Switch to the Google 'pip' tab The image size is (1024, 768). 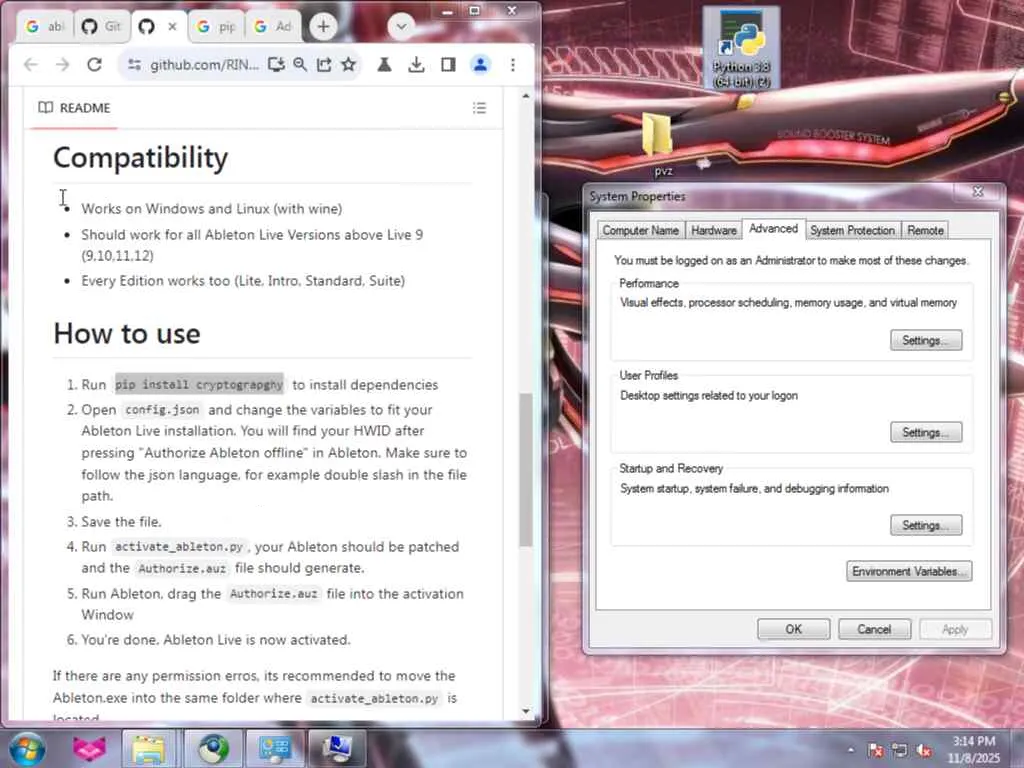(216, 26)
